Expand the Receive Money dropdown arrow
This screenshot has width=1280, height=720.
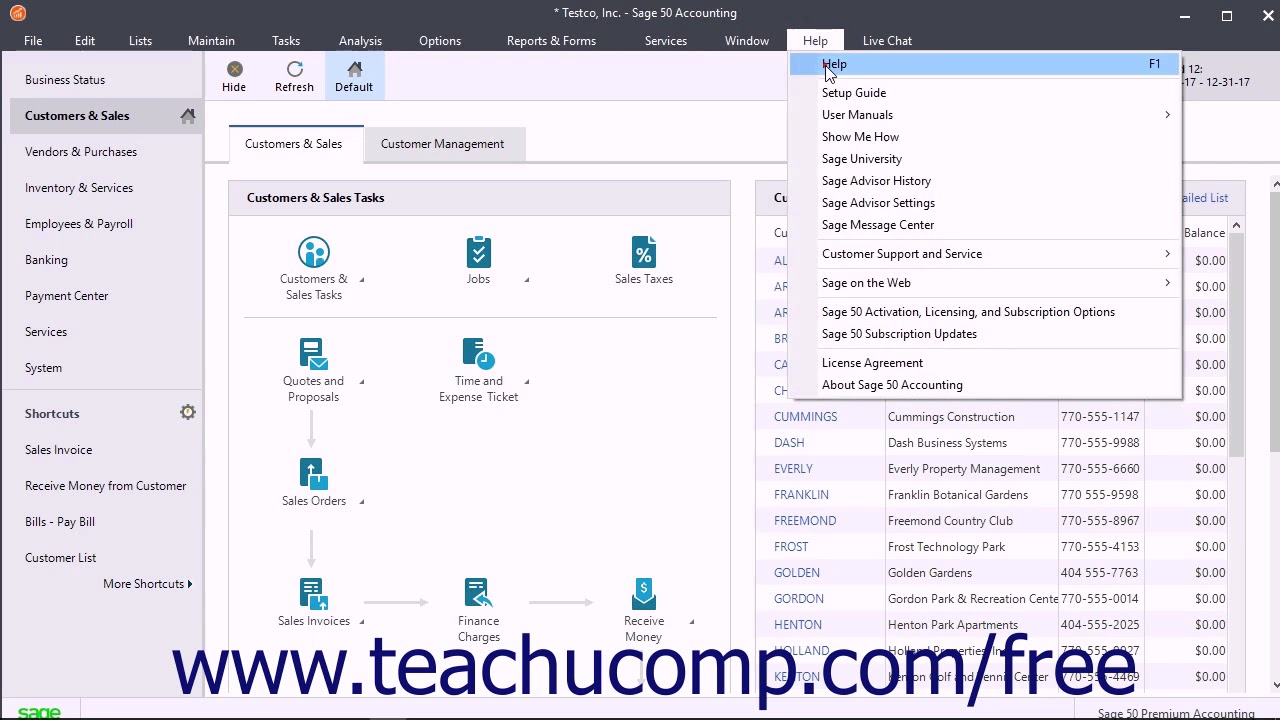pos(692,622)
